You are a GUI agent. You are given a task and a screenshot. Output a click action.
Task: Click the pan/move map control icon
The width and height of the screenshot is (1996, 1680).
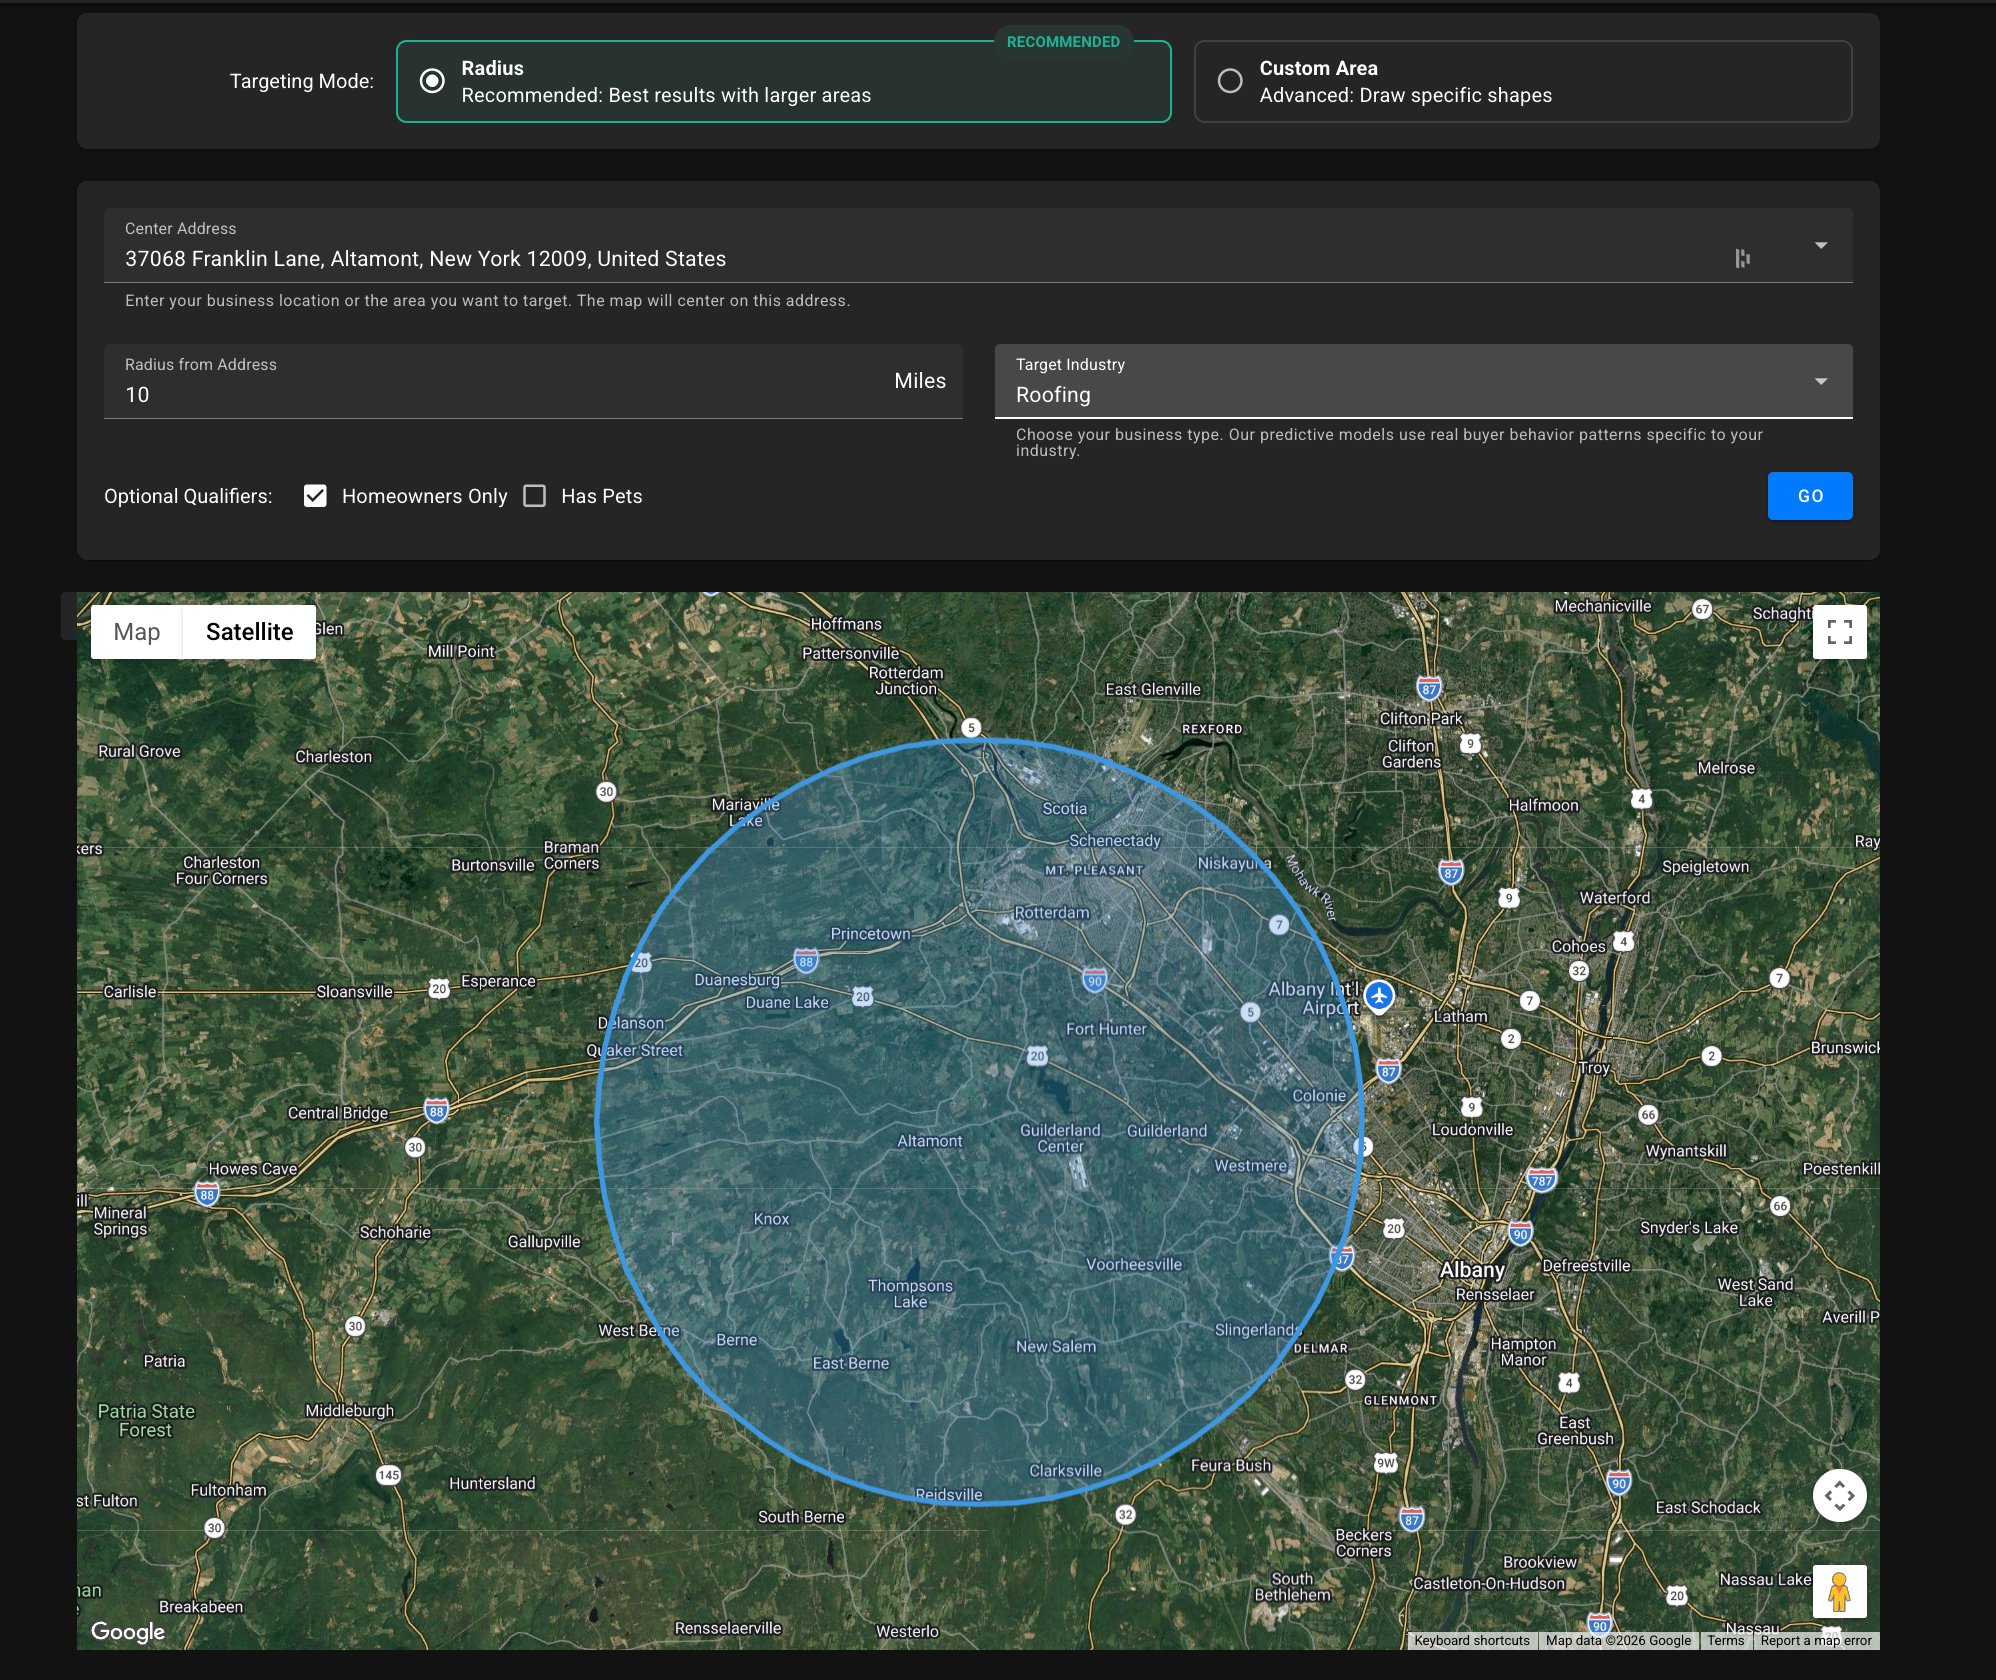coord(1840,1495)
